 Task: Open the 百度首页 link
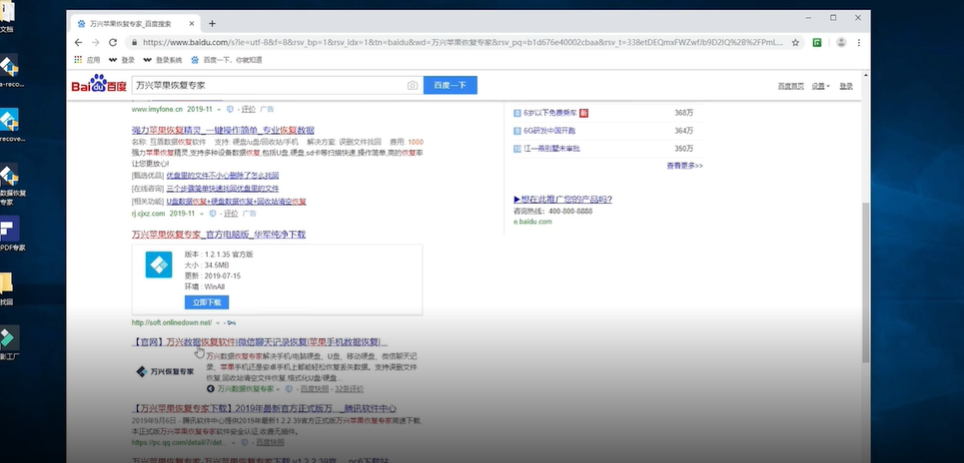point(791,86)
